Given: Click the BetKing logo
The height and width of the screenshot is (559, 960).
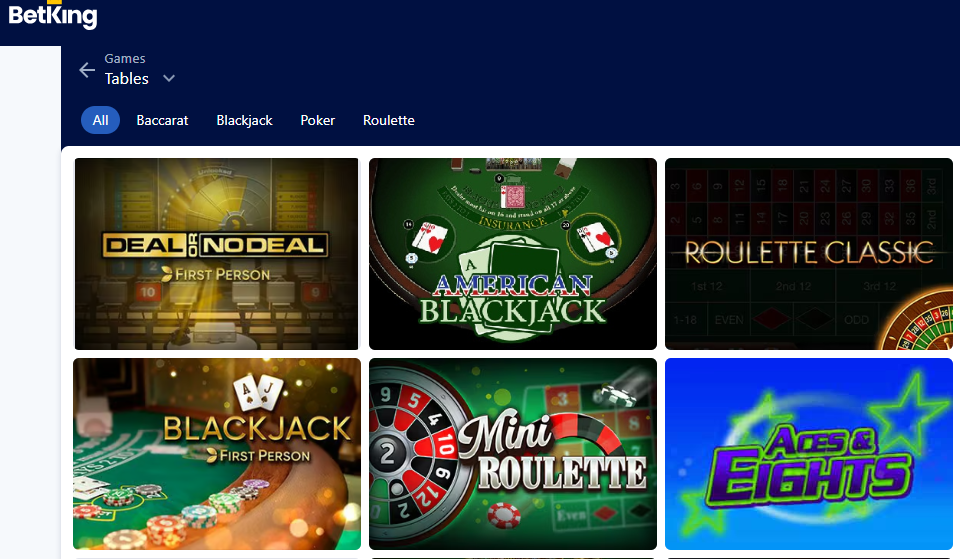Looking at the screenshot, I should (x=53, y=15).
